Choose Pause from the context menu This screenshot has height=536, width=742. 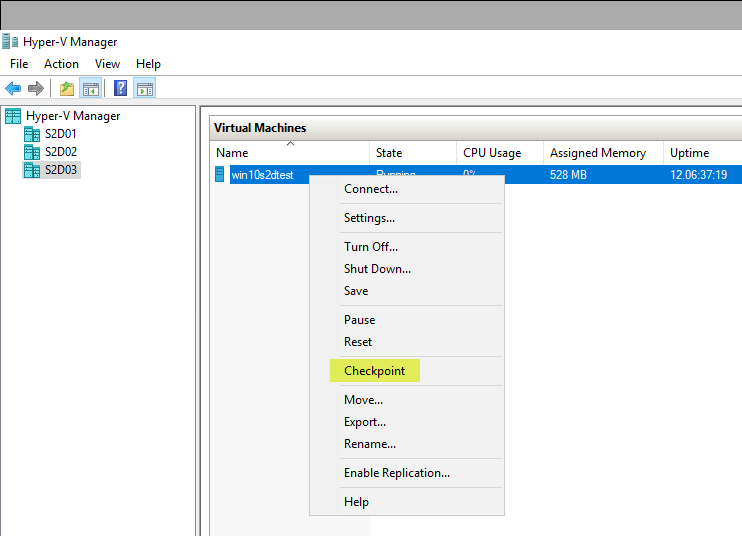pos(407,320)
